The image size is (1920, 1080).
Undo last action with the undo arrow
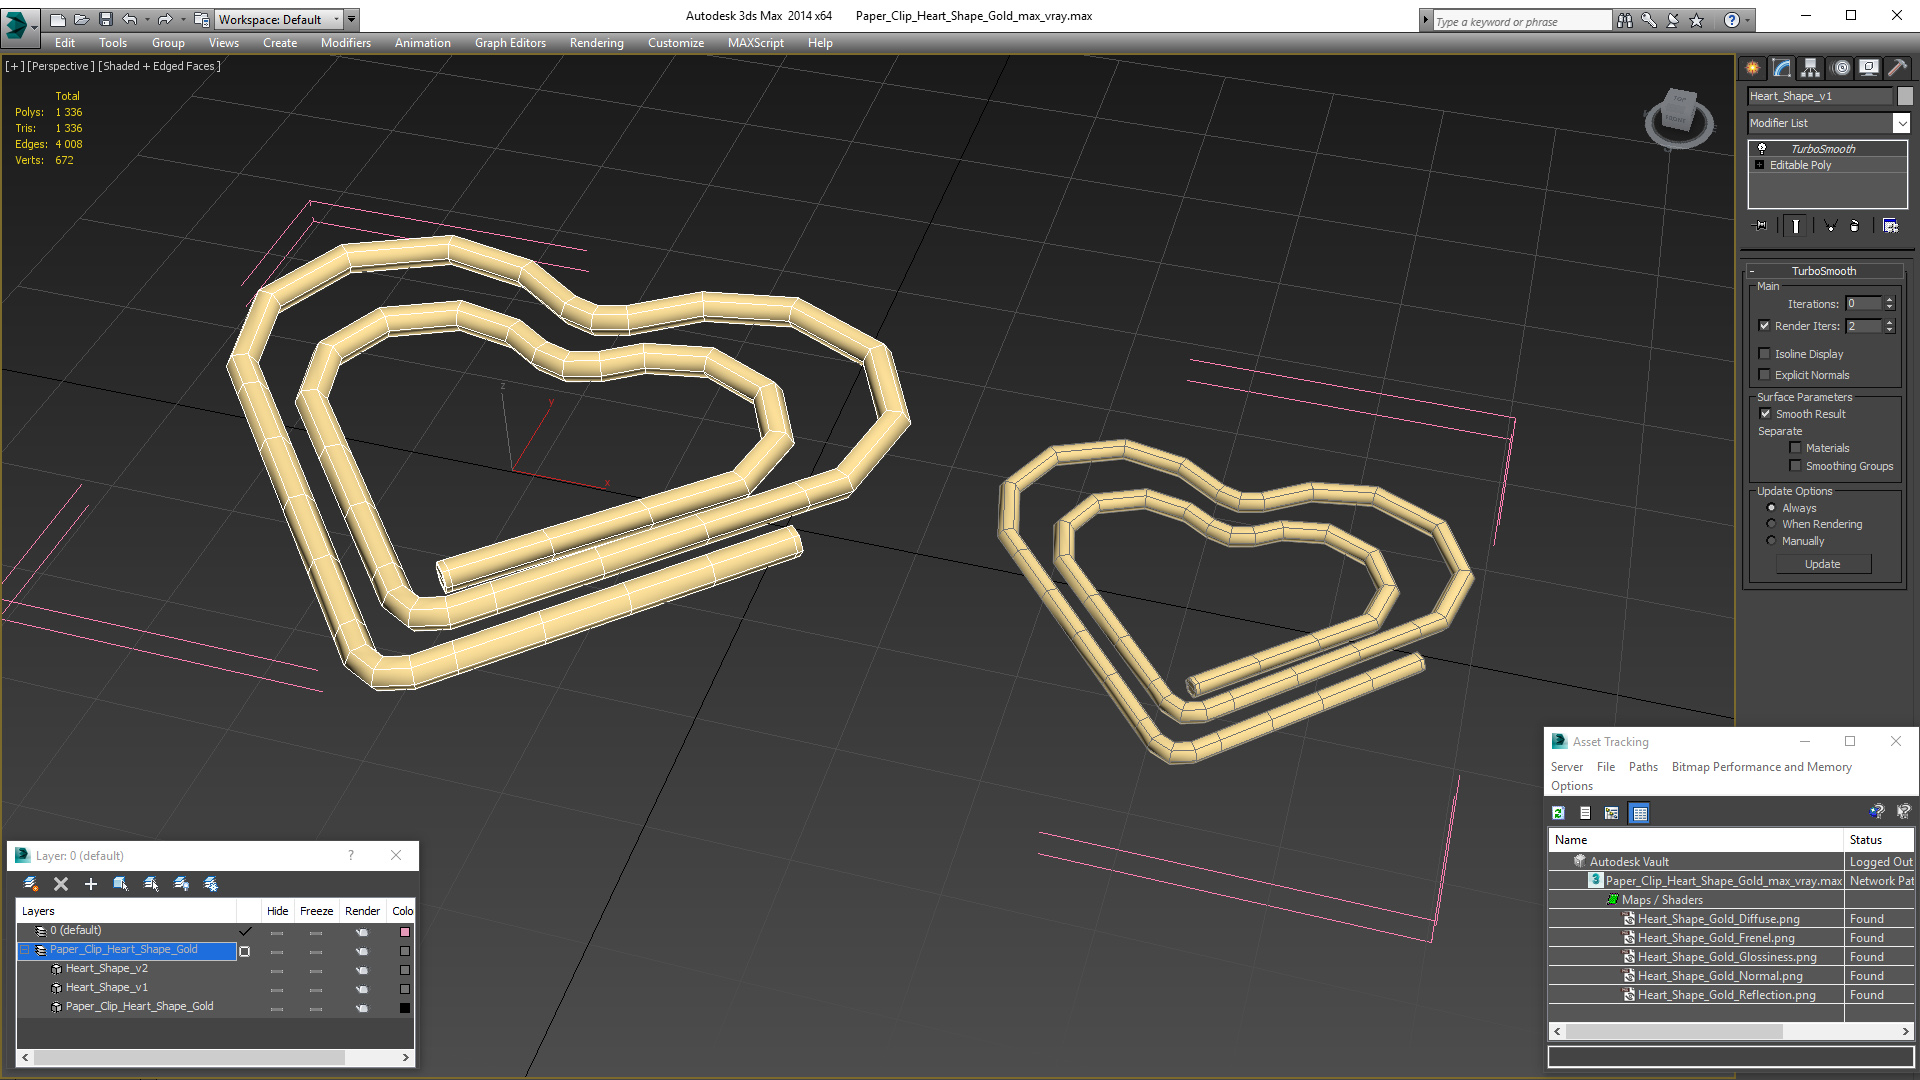129,19
